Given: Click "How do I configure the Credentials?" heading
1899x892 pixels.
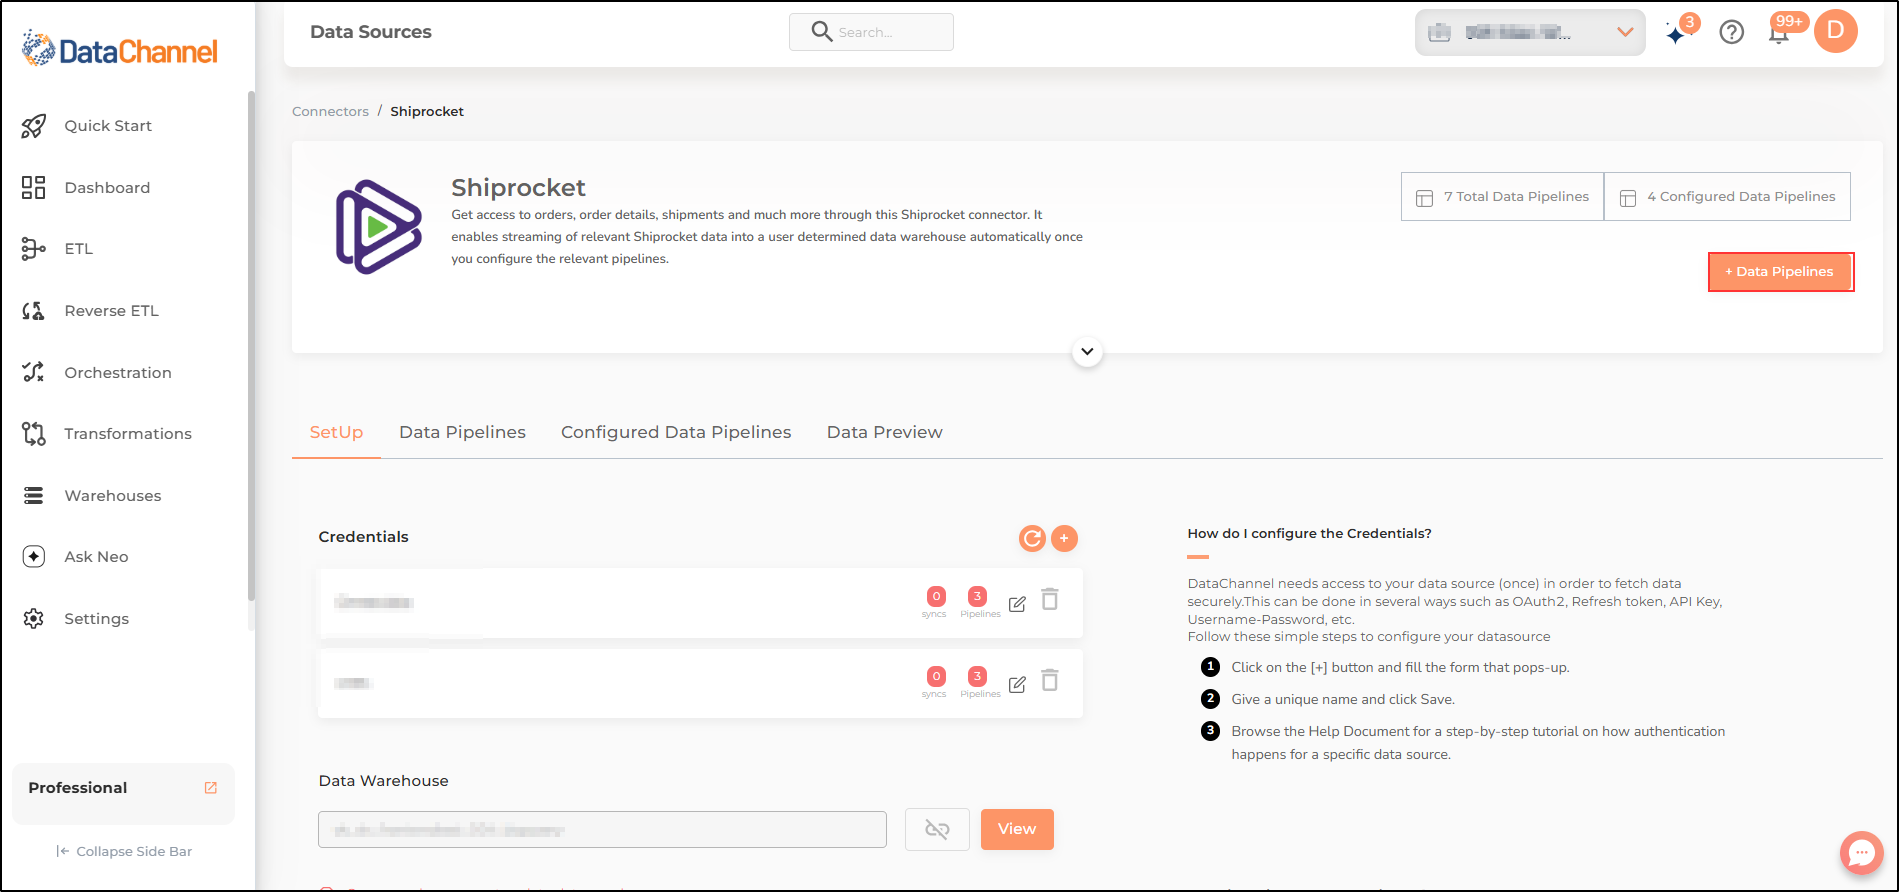Looking at the screenshot, I should coord(1309,534).
